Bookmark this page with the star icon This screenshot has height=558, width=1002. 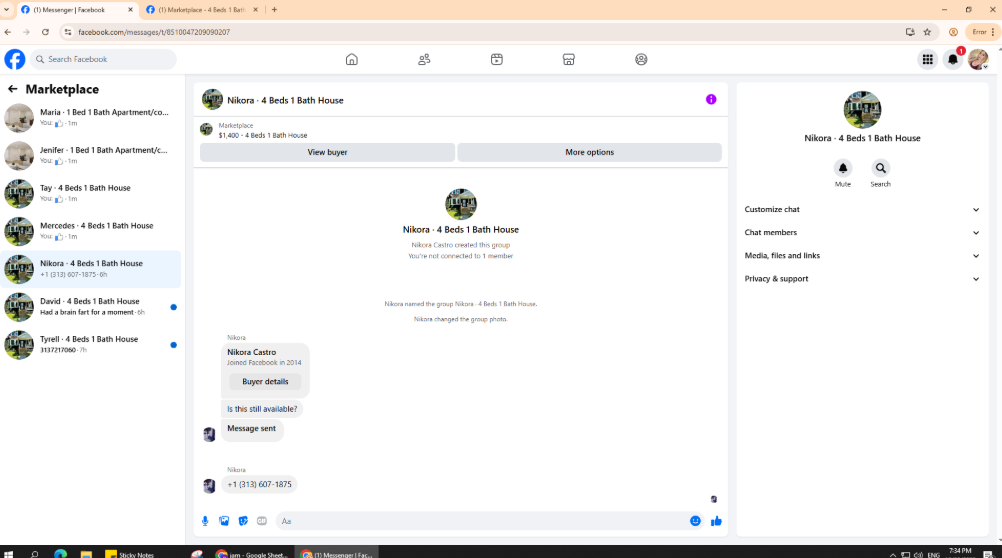[927, 32]
